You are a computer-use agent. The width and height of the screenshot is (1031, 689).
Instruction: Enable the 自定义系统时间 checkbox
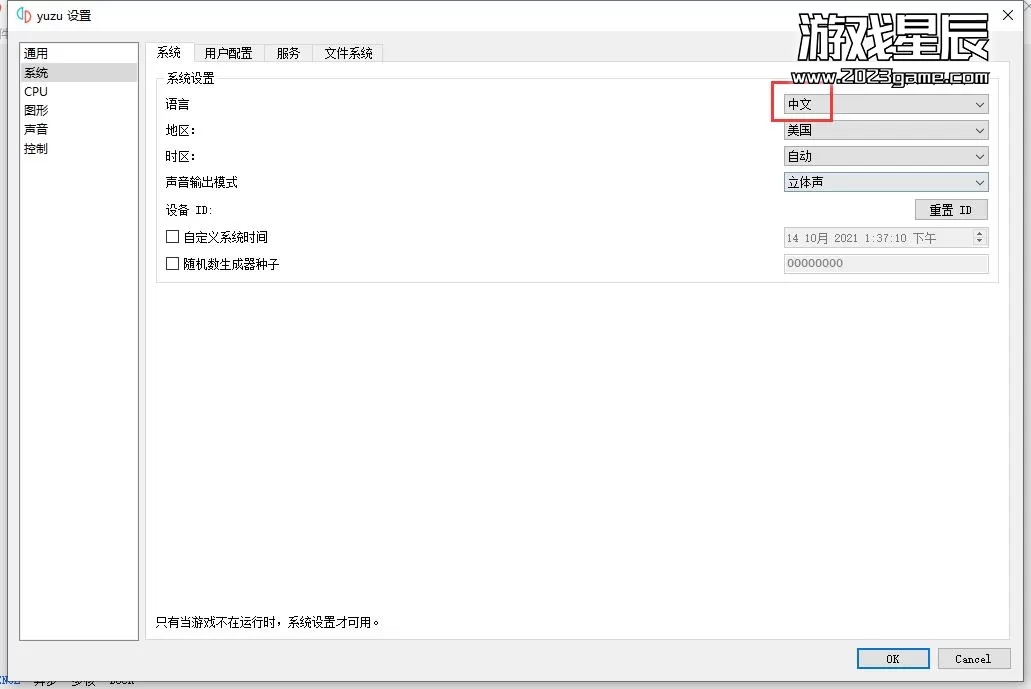[173, 237]
